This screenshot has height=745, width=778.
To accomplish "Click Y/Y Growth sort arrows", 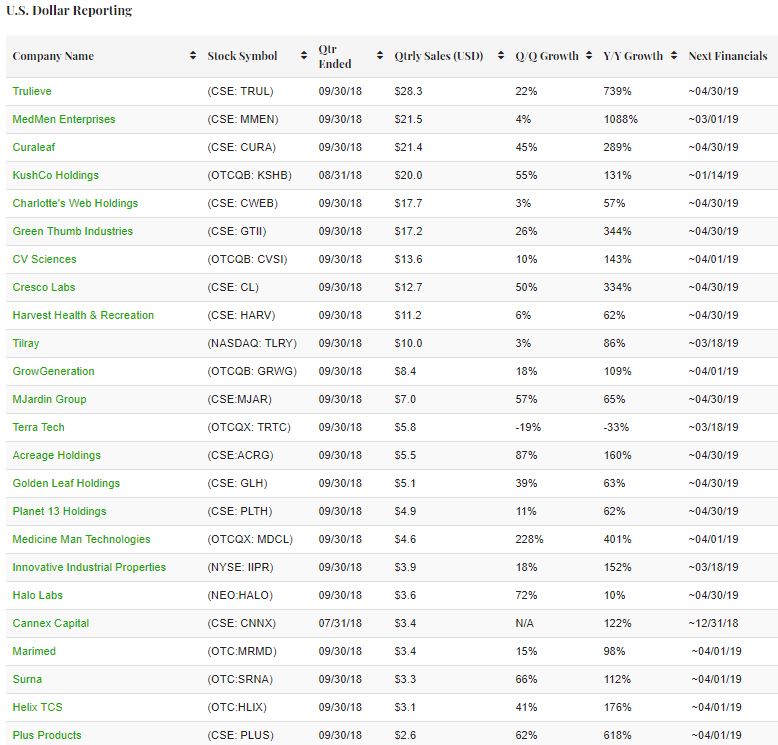I will [x=674, y=56].
